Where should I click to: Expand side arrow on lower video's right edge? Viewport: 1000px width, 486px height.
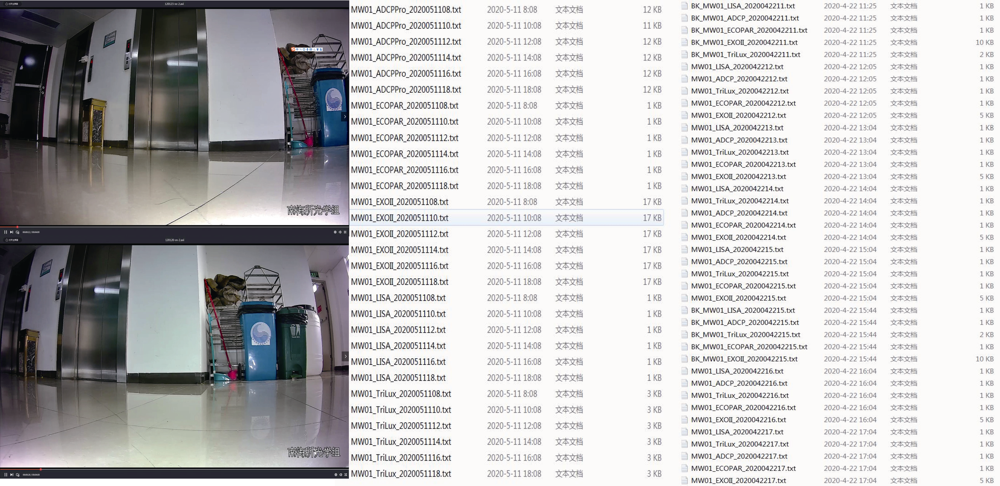coord(345,356)
